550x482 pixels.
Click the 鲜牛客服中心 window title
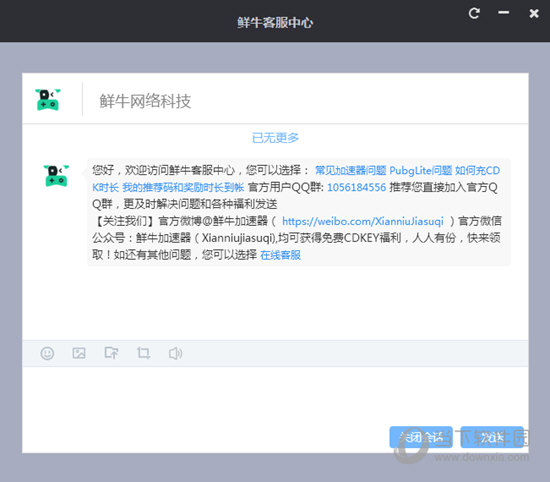point(275,22)
